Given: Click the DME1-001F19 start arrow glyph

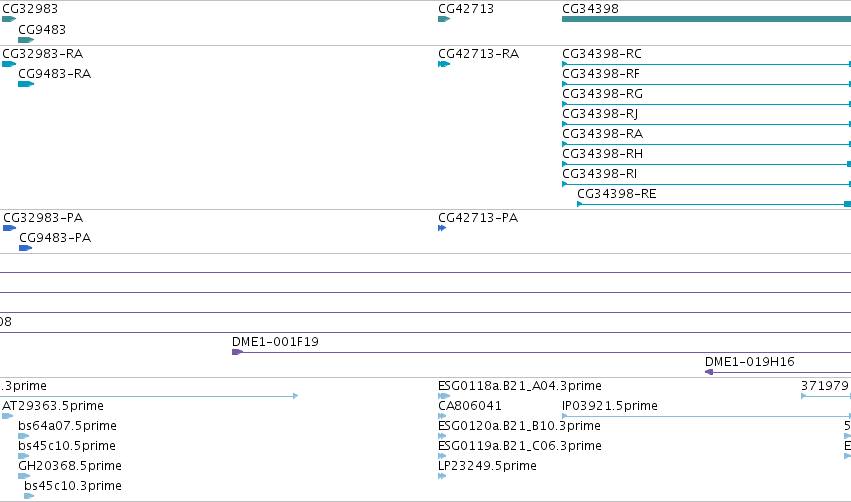Looking at the screenshot, I should click(237, 352).
